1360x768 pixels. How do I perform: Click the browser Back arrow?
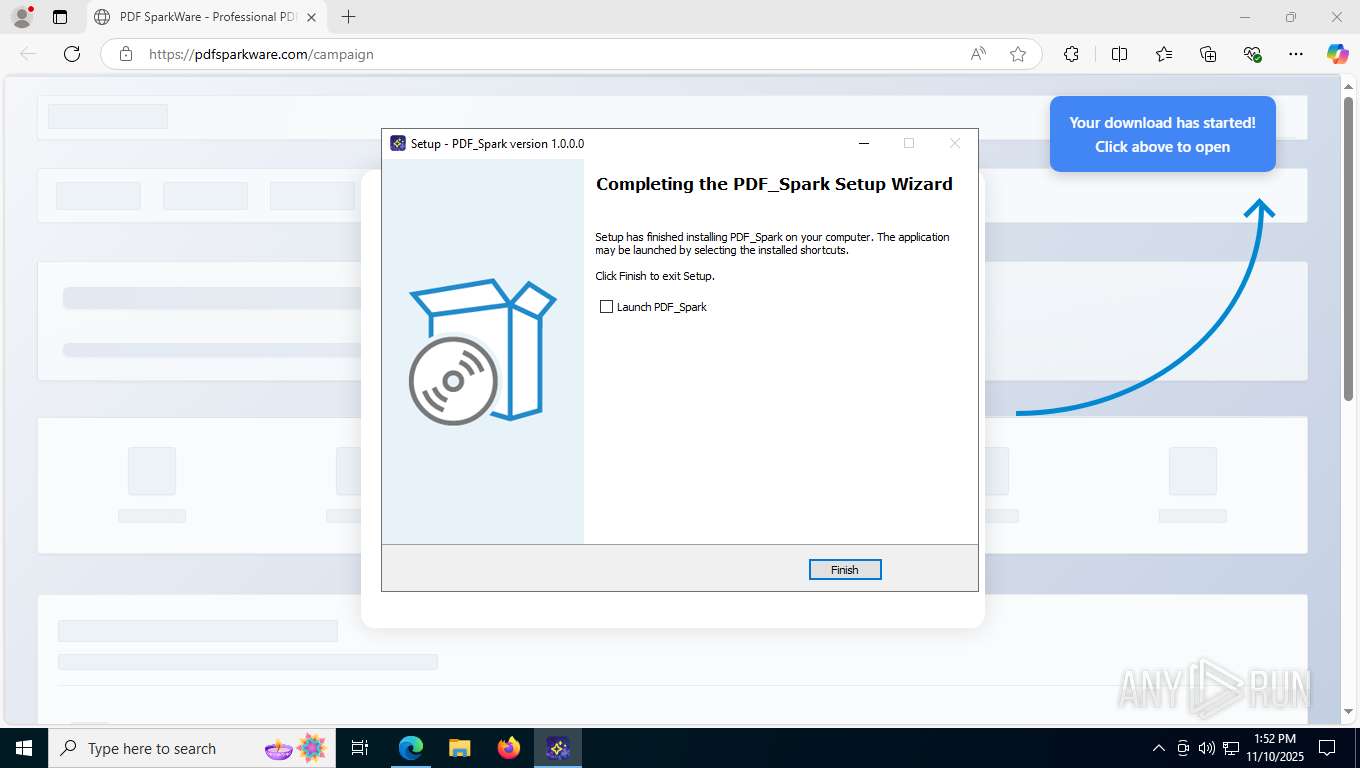pyautogui.click(x=28, y=54)
